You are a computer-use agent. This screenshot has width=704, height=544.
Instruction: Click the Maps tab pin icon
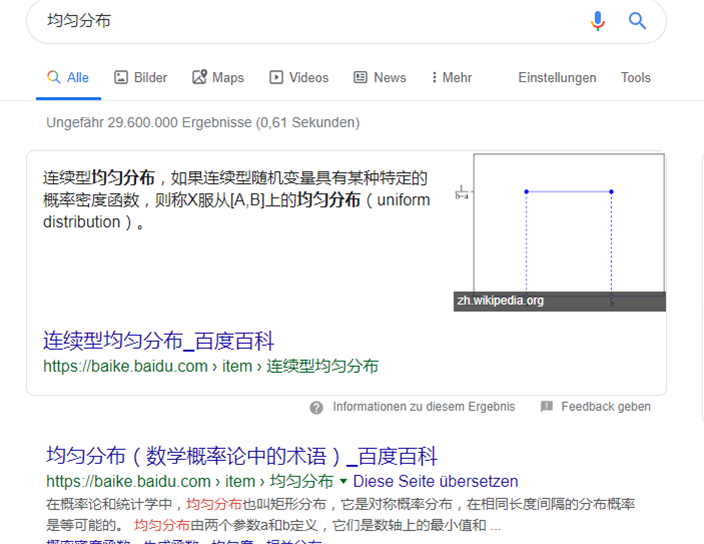(x=200, y=77)
